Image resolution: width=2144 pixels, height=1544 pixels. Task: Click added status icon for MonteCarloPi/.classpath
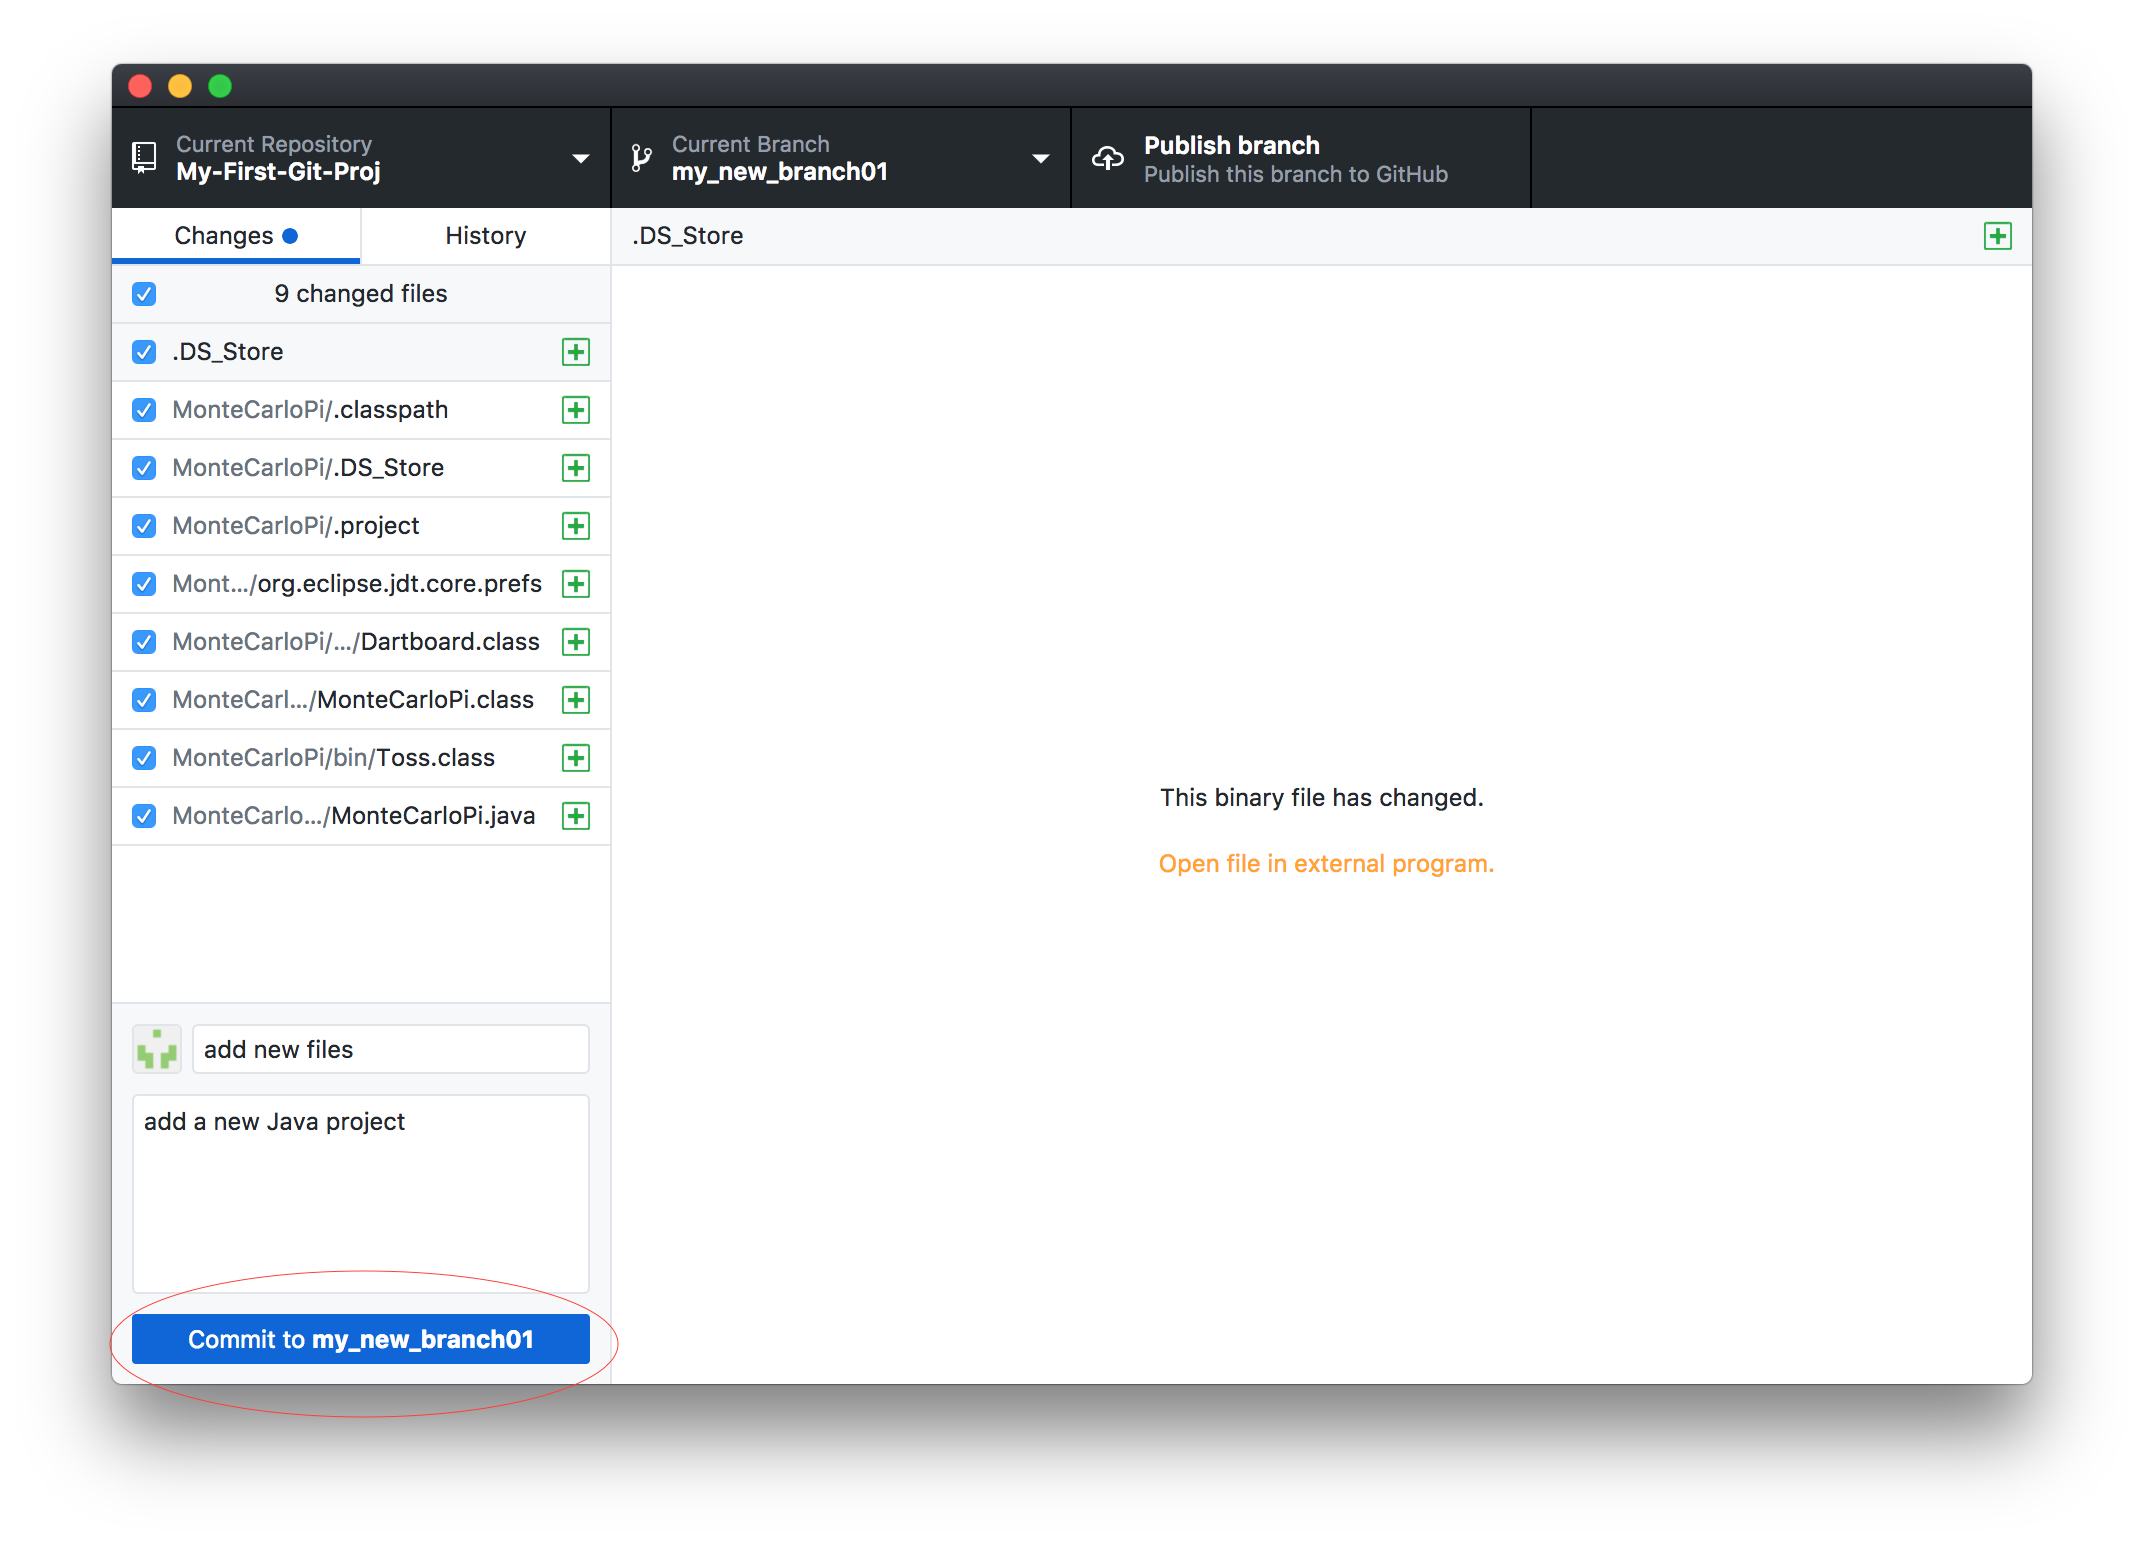pos(575,410)
